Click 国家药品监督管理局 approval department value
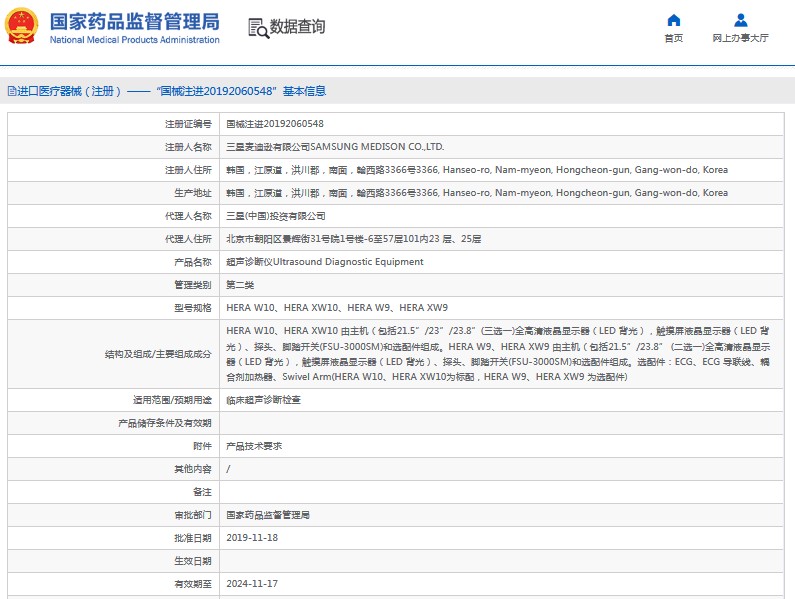Screen dimensions: 795x599 pos(268,515)
